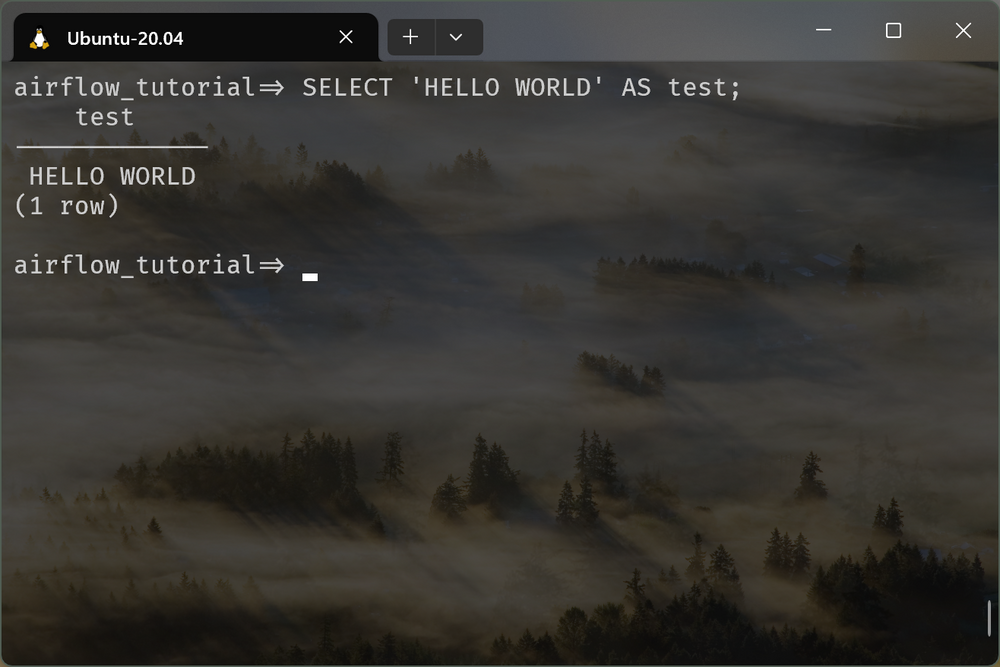Click the airflow_tutorial prompt text
Image resolution: width=1000 pixels, height=667 pixels.
point(133,87)
